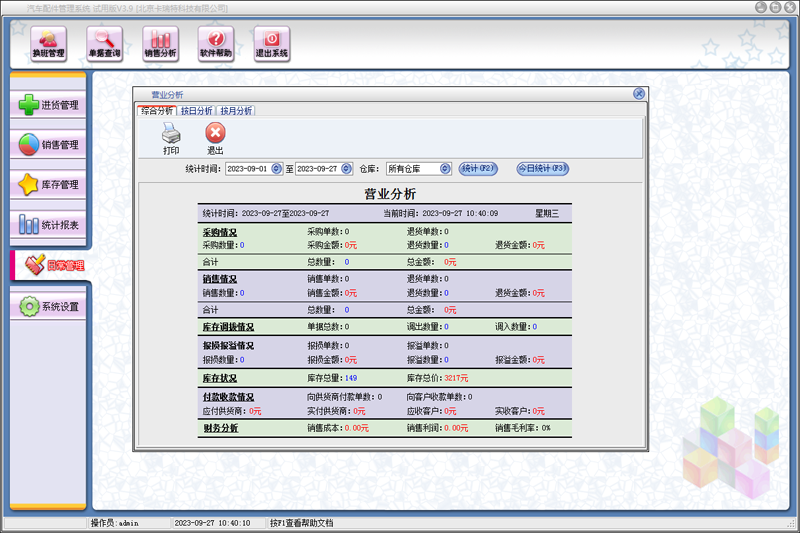800x533 pixels.
Task: Click the 库存状况 heading
Action: coord(220,378)
